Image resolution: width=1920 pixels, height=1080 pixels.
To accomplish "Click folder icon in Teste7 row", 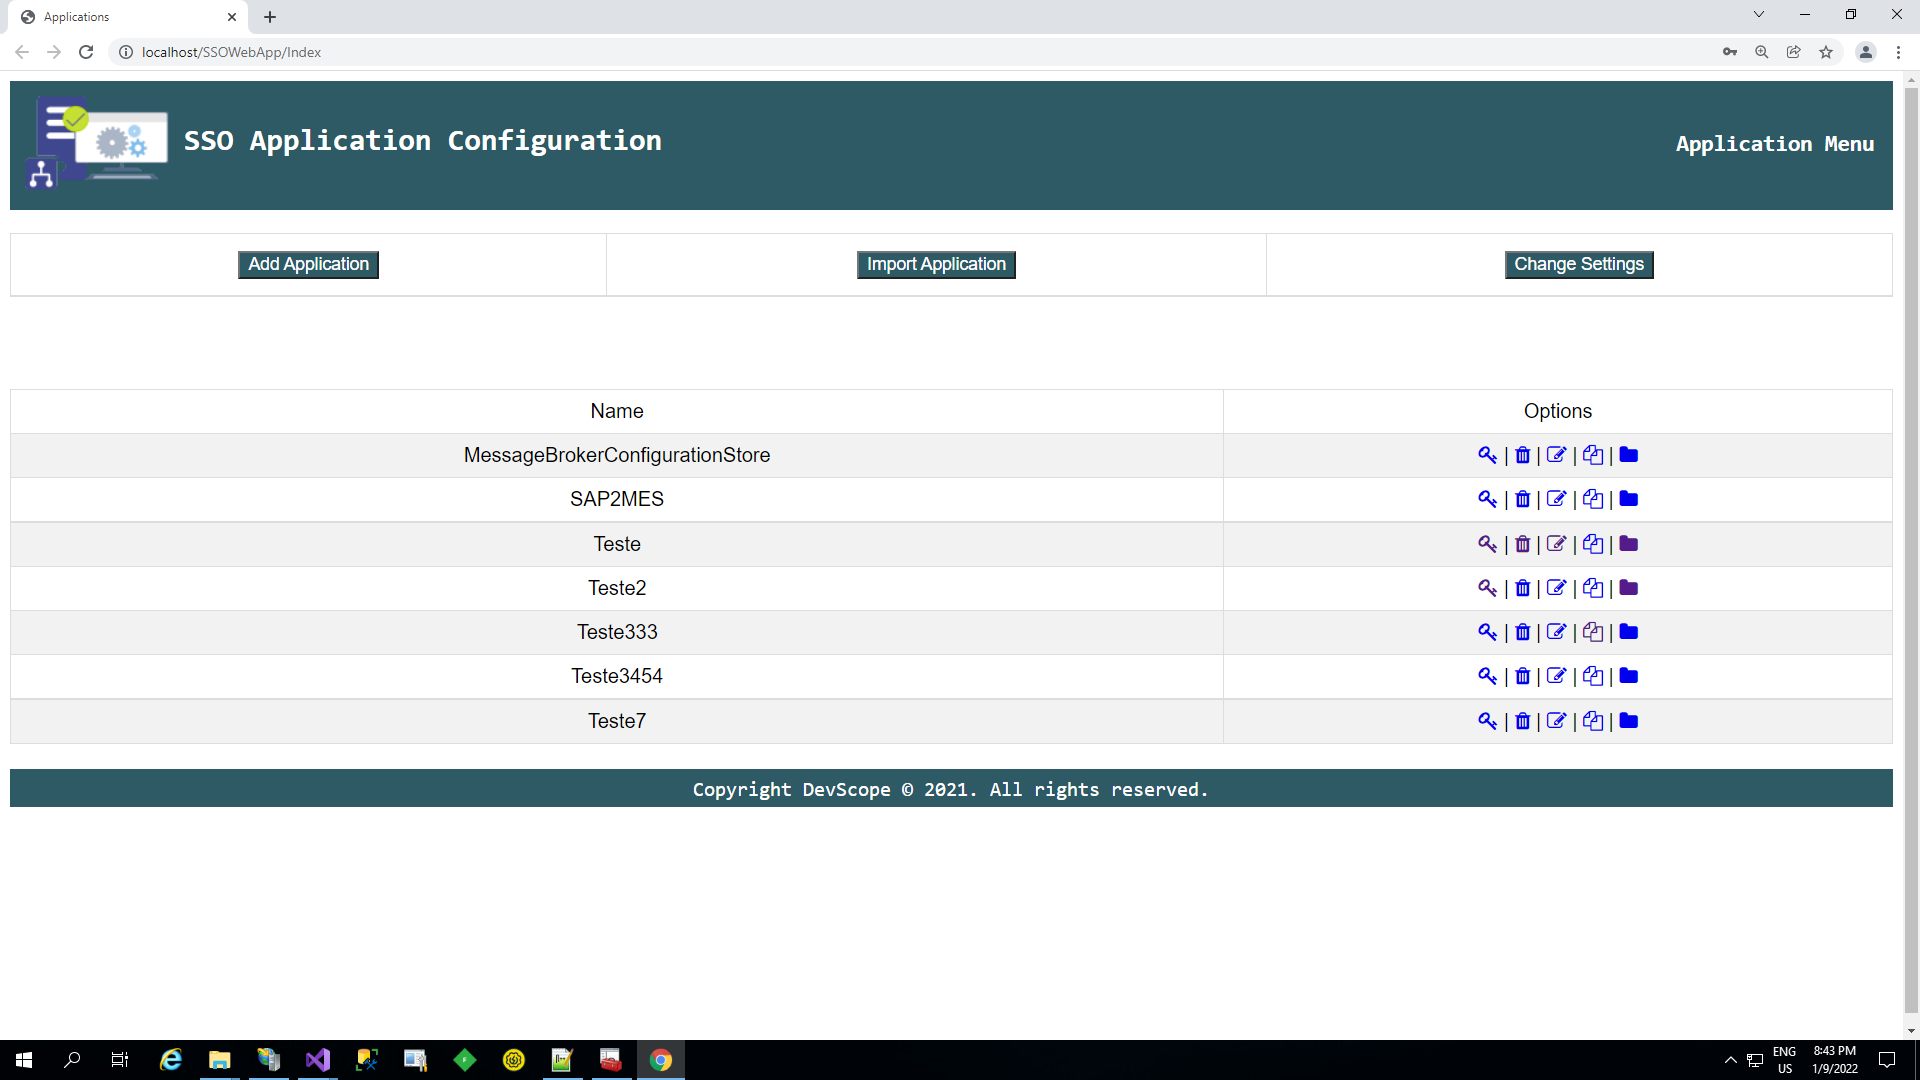I will point(1628,721).
